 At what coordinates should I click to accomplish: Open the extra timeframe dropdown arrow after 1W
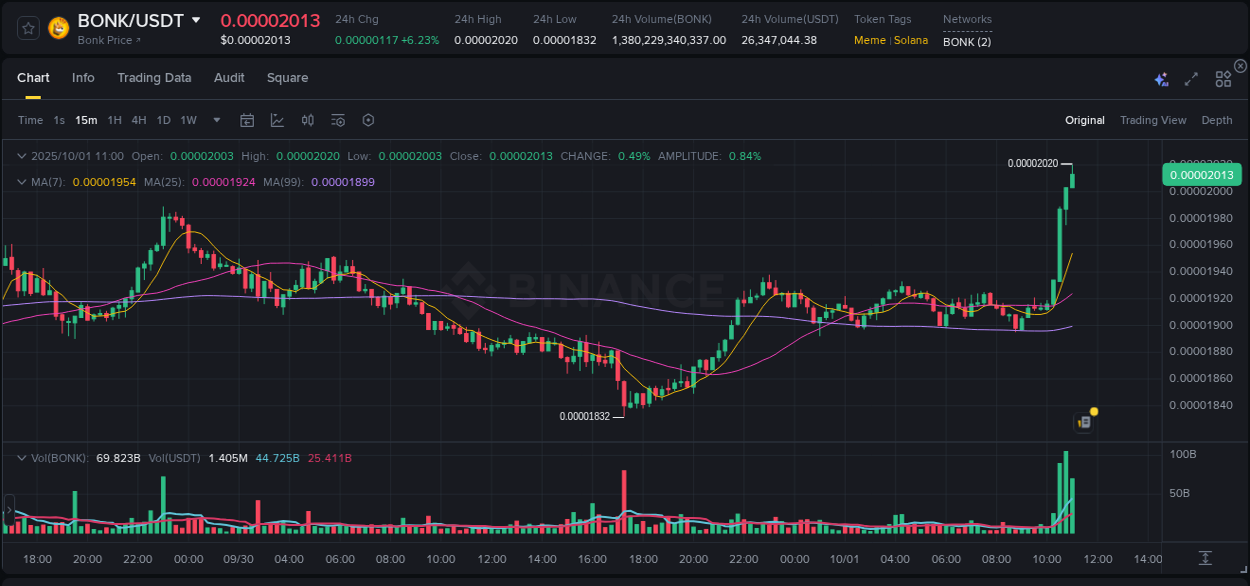click(215, 120)
